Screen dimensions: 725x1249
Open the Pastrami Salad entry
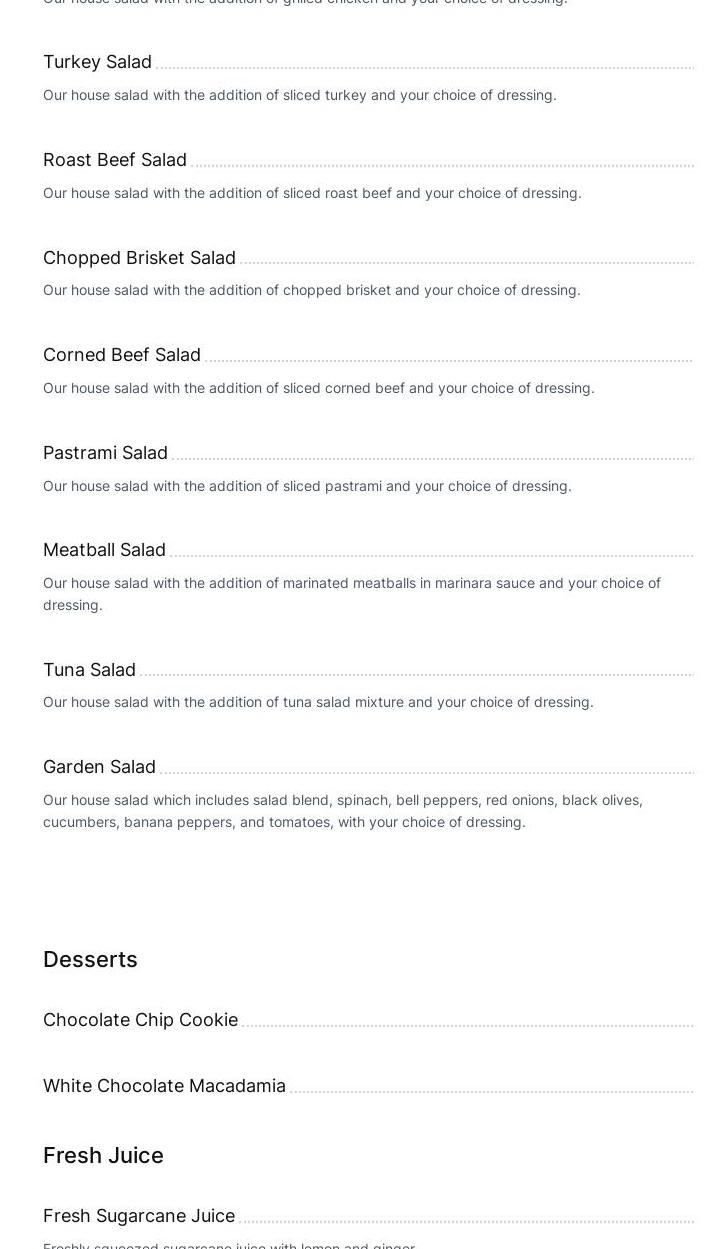(x=106, y=453)
